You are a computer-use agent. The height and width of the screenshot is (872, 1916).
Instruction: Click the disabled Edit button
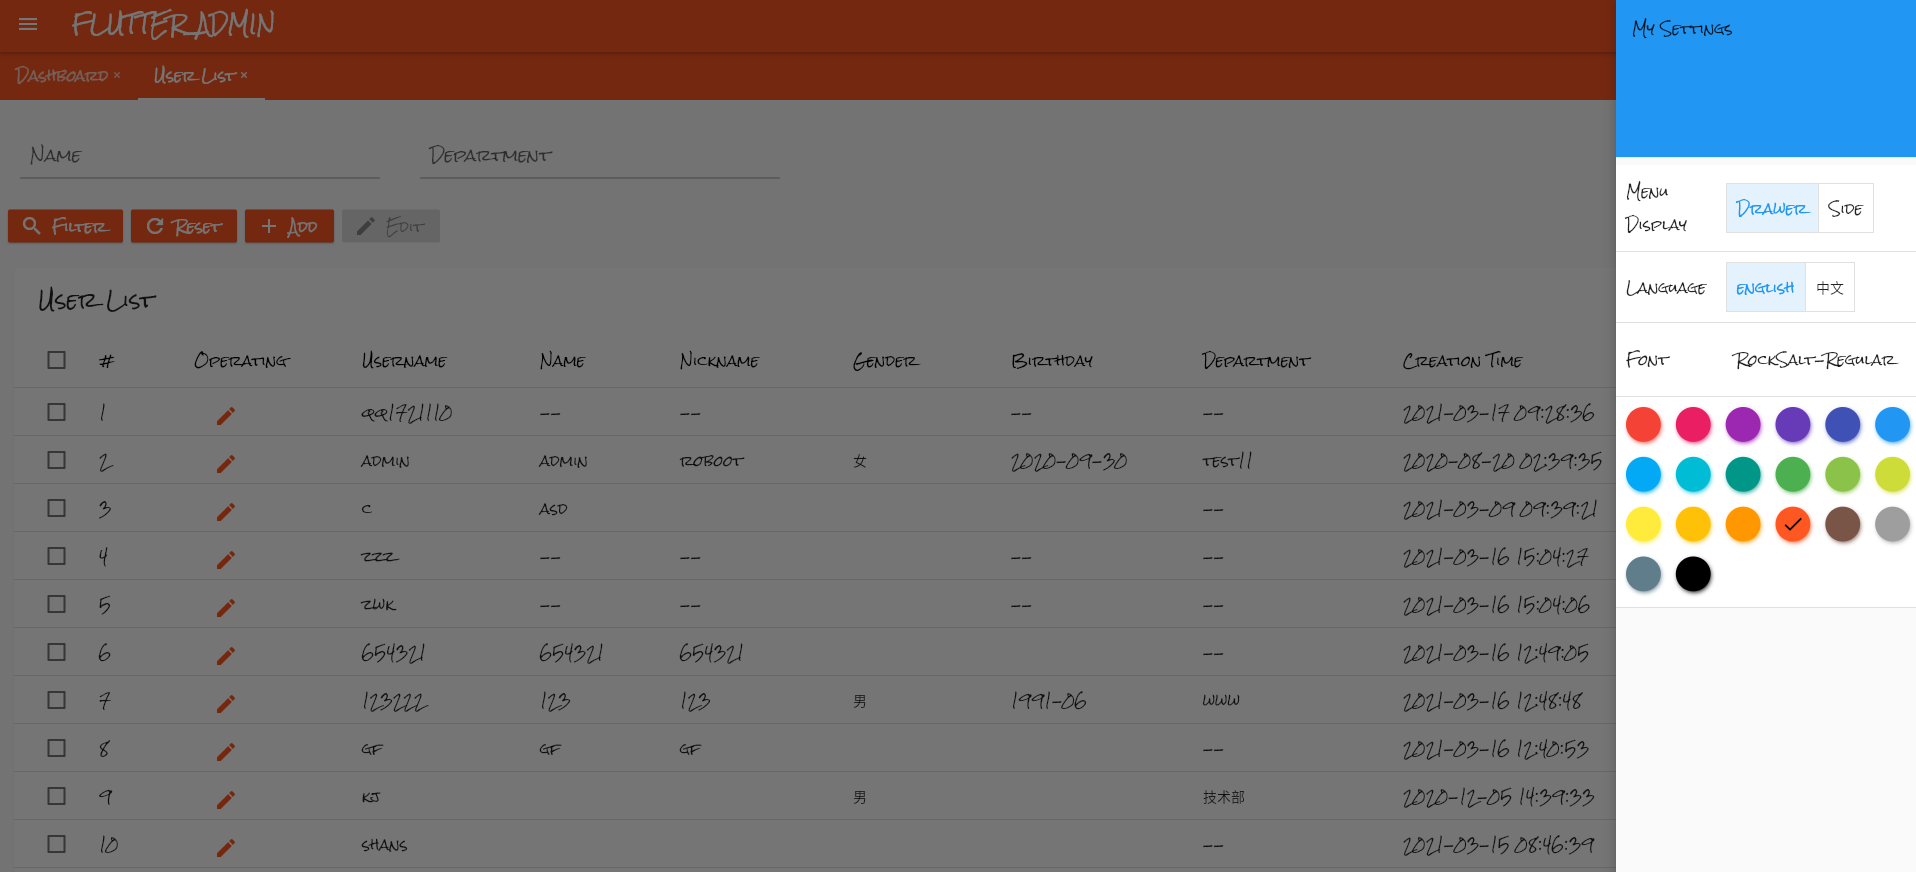click(391, 226)
